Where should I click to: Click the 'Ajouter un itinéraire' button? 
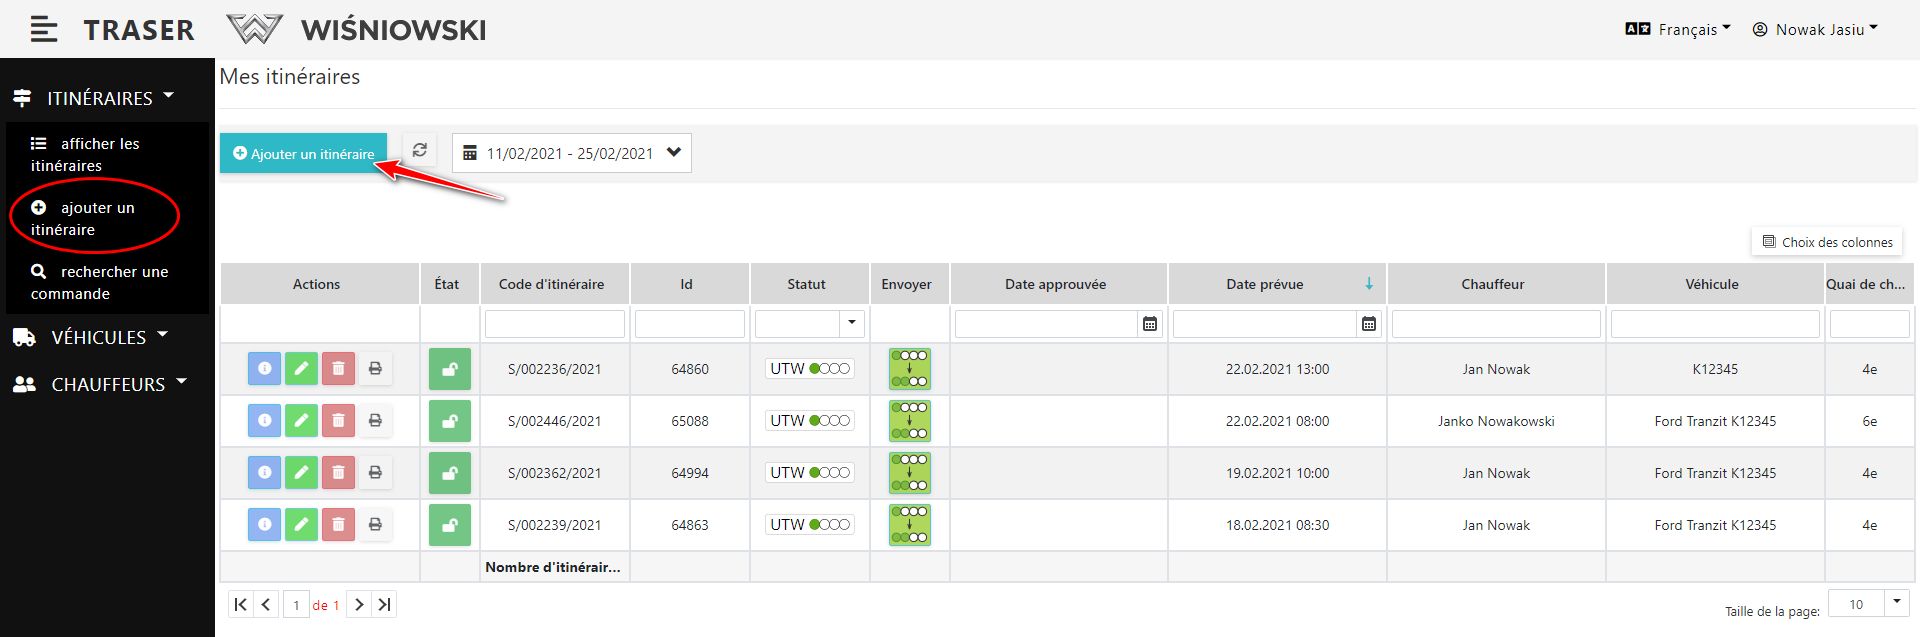[303, 153]
